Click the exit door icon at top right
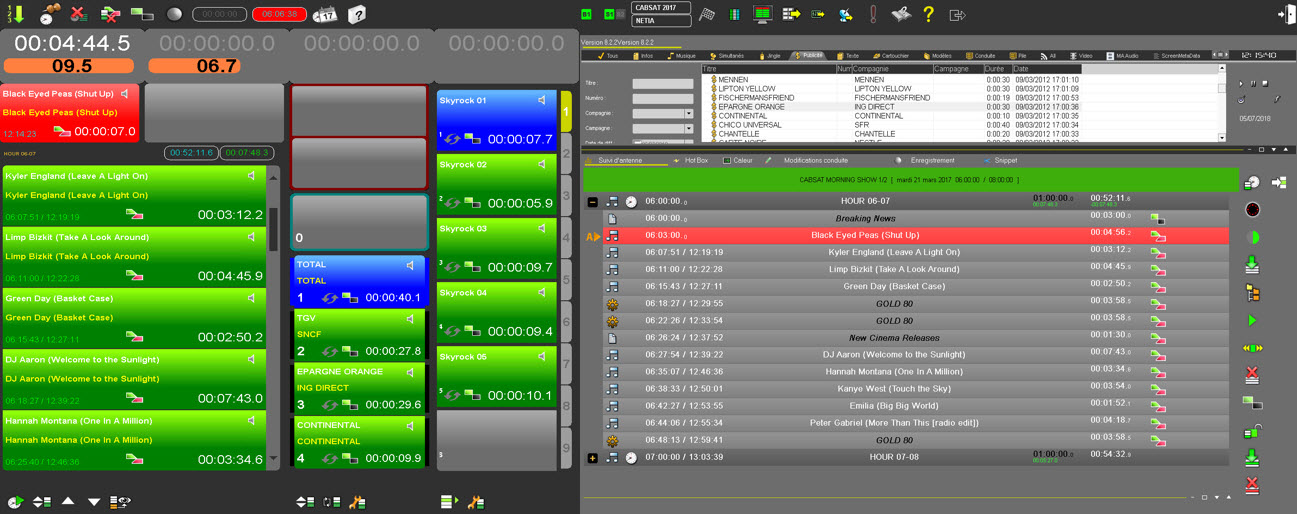The height and width of the screenshot is (514, 1297). point(1285,14)
